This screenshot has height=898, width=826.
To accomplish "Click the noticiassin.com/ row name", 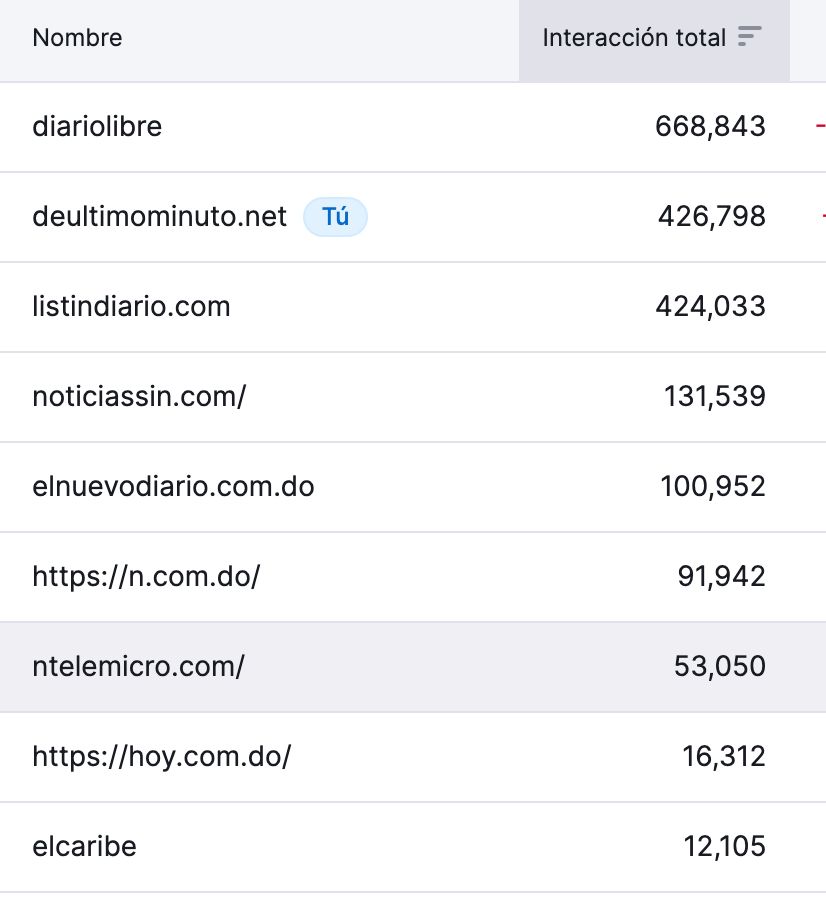I will tap(139, 396).
